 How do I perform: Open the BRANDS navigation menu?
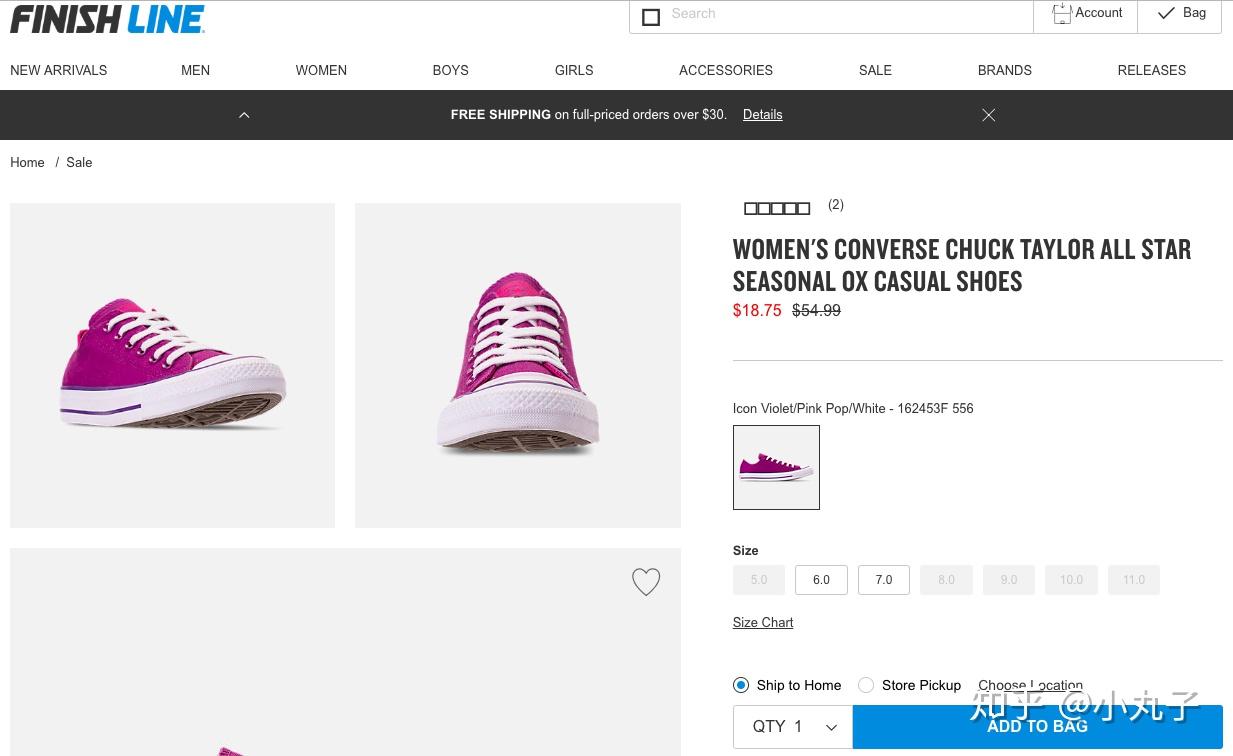coord(1004,70)
